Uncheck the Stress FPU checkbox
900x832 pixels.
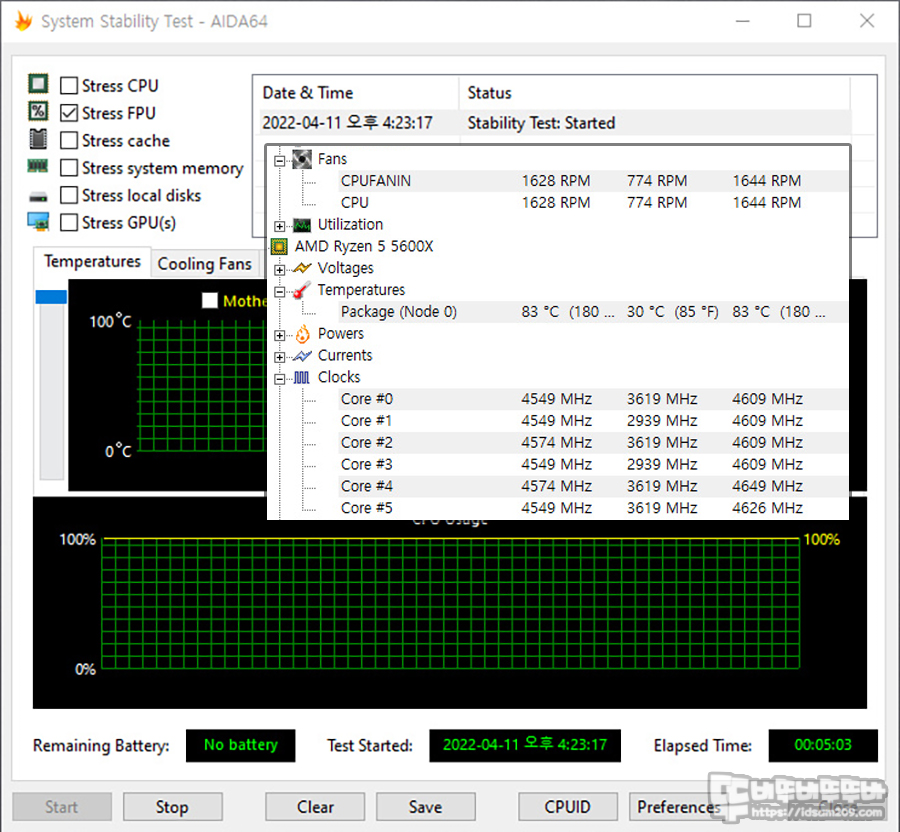pos(69,113)
